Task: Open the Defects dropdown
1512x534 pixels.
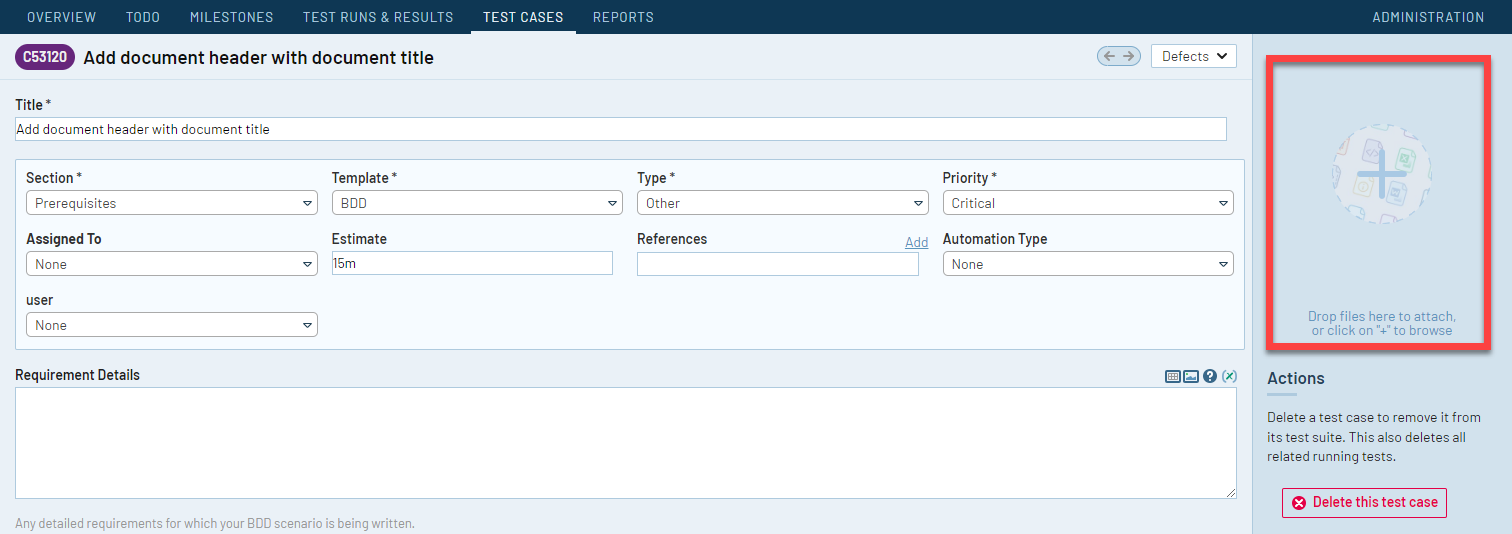Action: point(1194,57)
